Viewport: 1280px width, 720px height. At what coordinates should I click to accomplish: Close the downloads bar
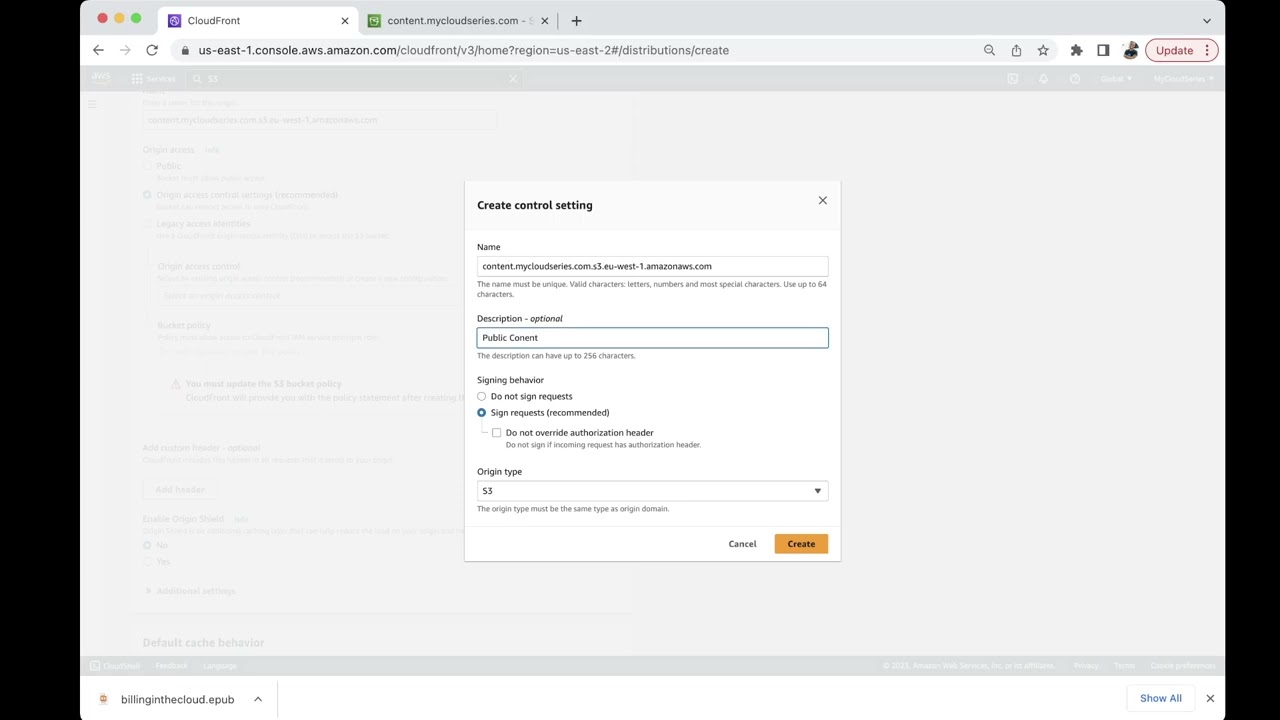point(1210,698)
